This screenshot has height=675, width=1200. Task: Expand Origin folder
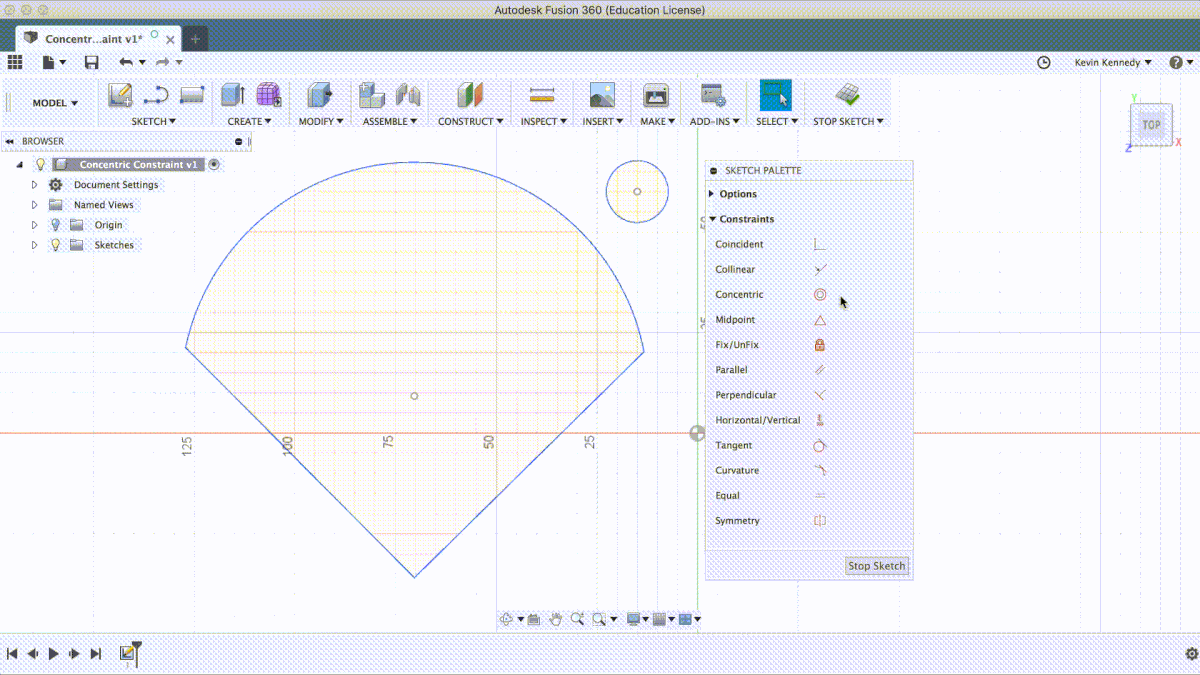[34, 225]
